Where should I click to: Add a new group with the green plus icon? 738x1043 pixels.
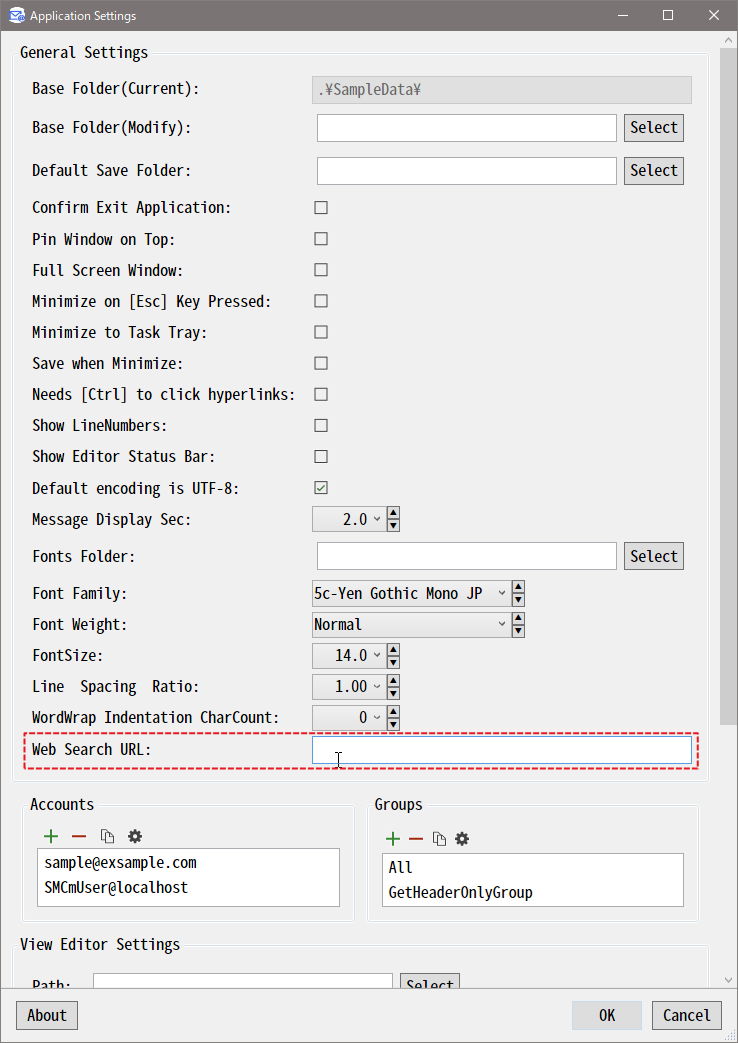click(x=393, y=839)
